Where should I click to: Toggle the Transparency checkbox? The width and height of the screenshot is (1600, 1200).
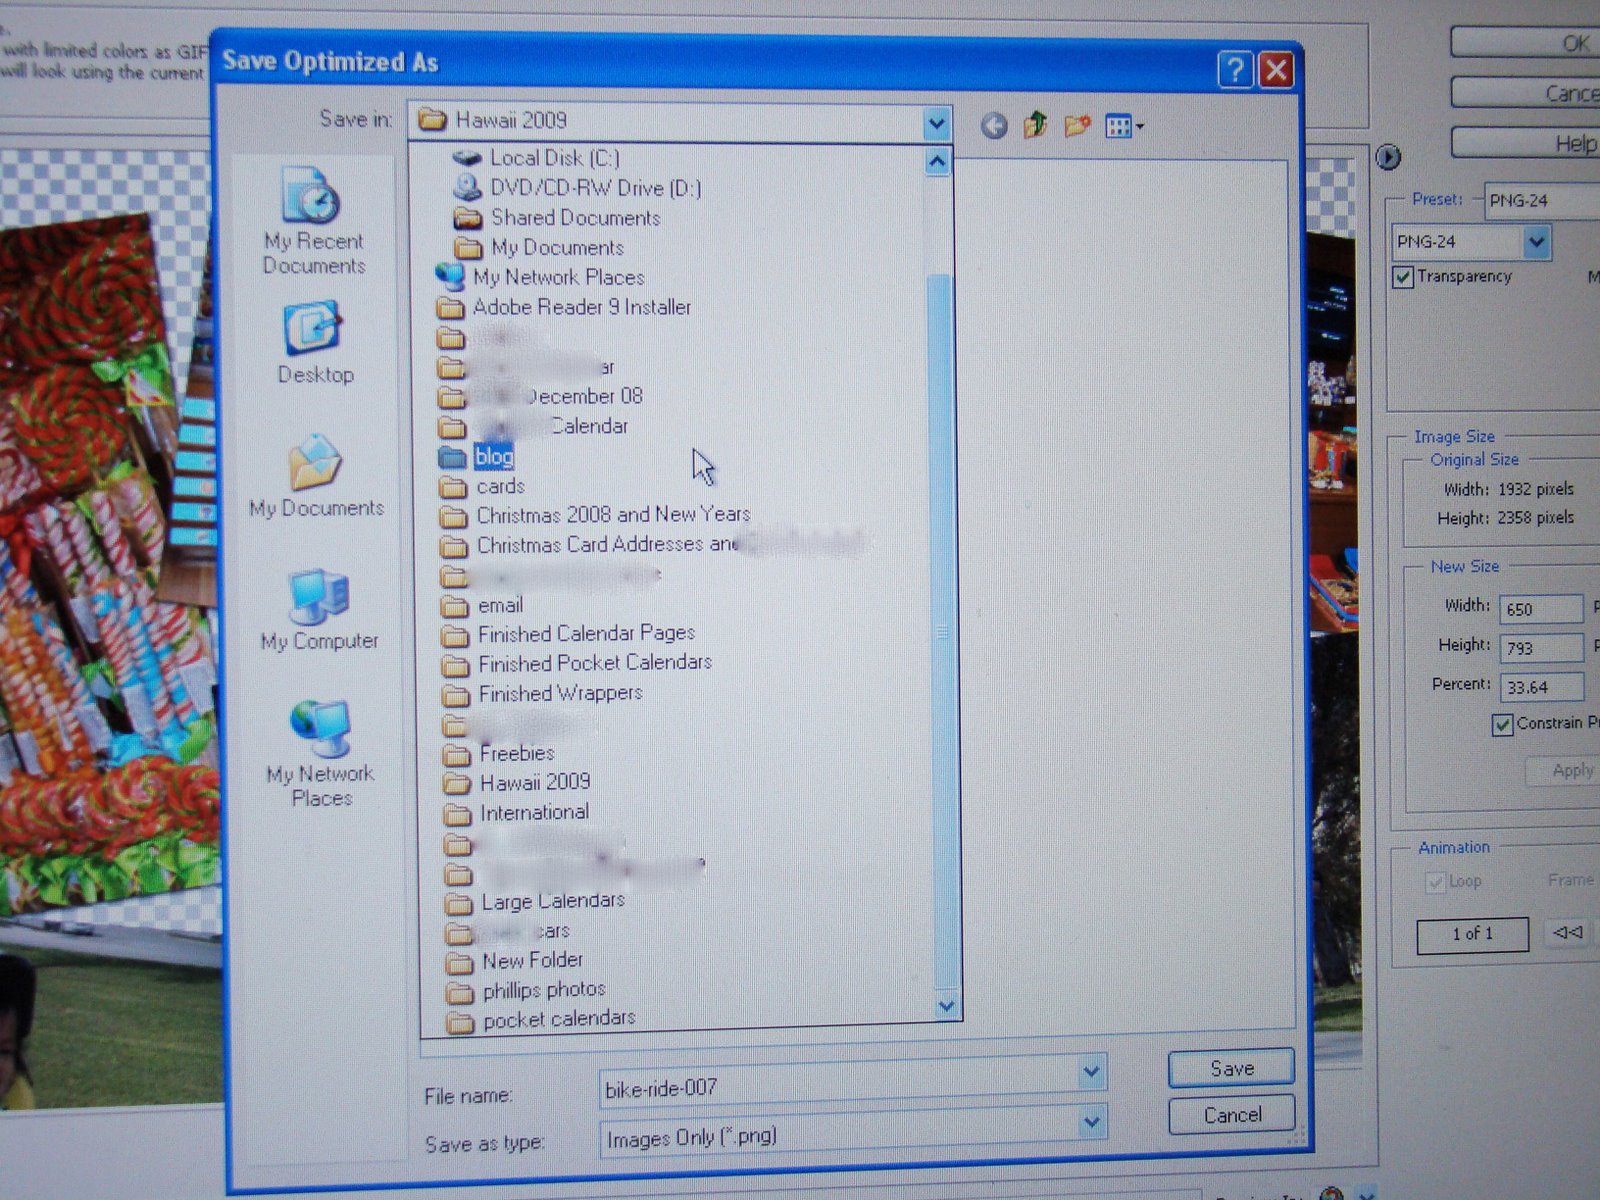[x=1403, y=277]
